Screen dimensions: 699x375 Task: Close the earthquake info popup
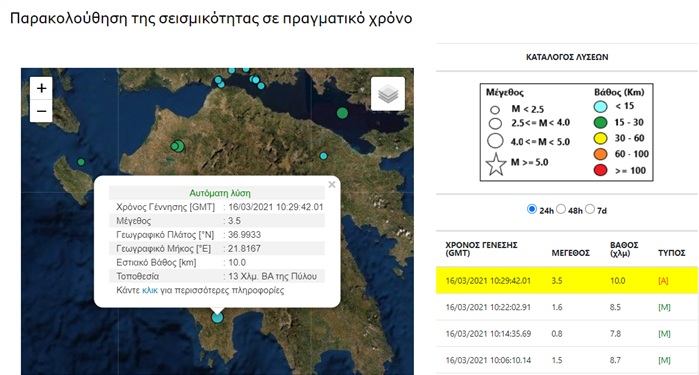click(332, 185)
